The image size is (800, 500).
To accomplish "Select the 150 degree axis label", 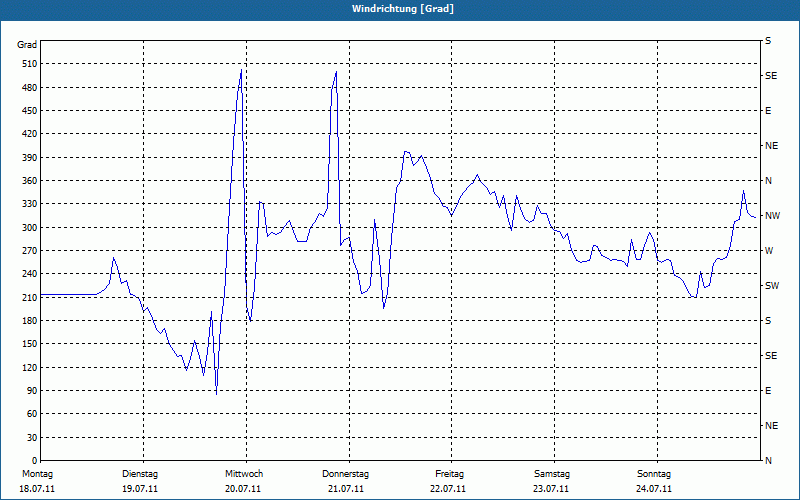I will tap(30, 344).
